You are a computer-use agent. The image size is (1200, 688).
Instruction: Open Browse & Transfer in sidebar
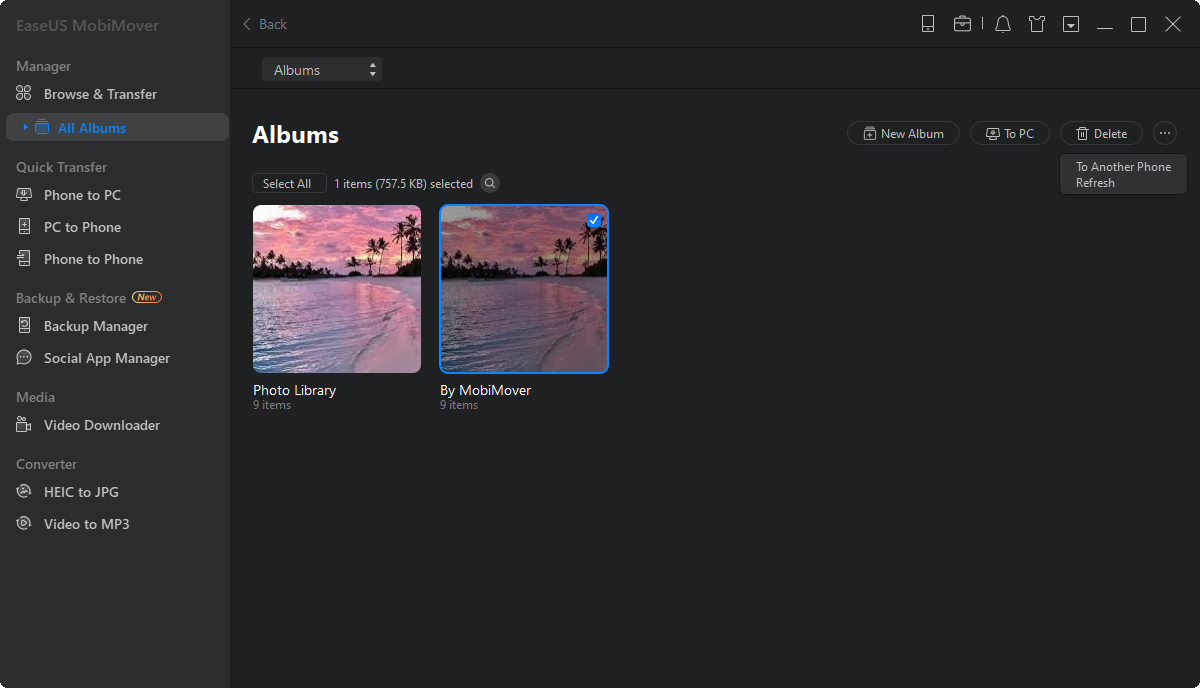pyautogui.click(x=100, y=94)
